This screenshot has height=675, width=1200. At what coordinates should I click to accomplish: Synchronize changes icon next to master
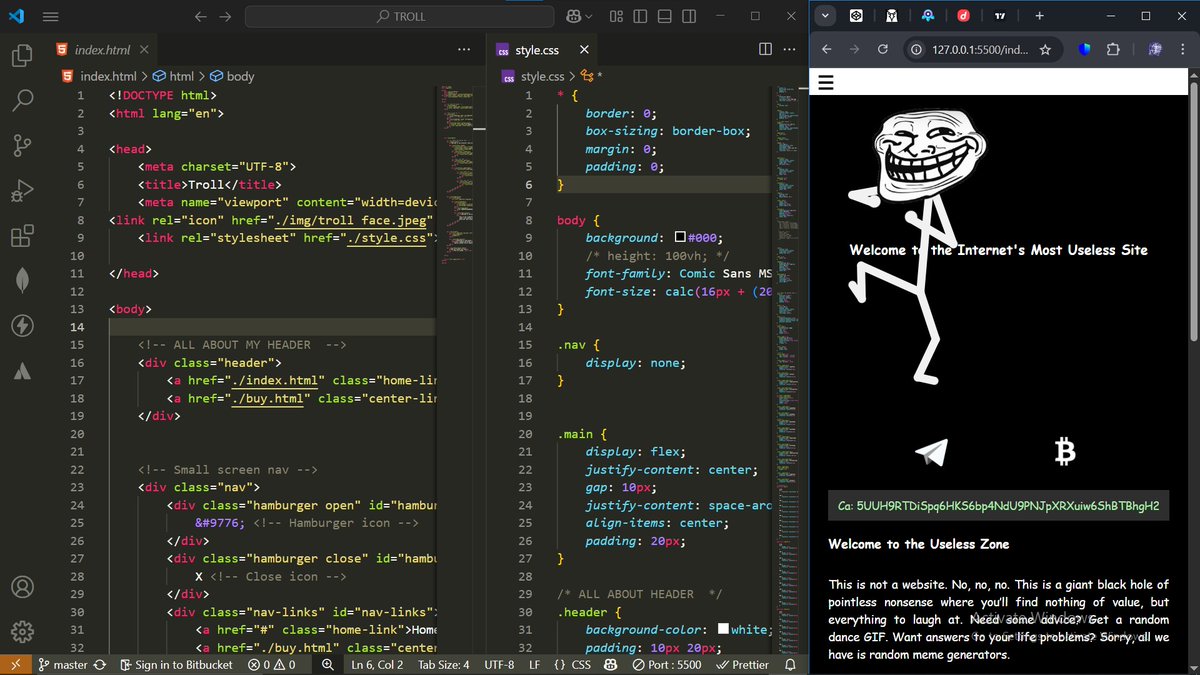pyautogui.click(x=99, y=664)
